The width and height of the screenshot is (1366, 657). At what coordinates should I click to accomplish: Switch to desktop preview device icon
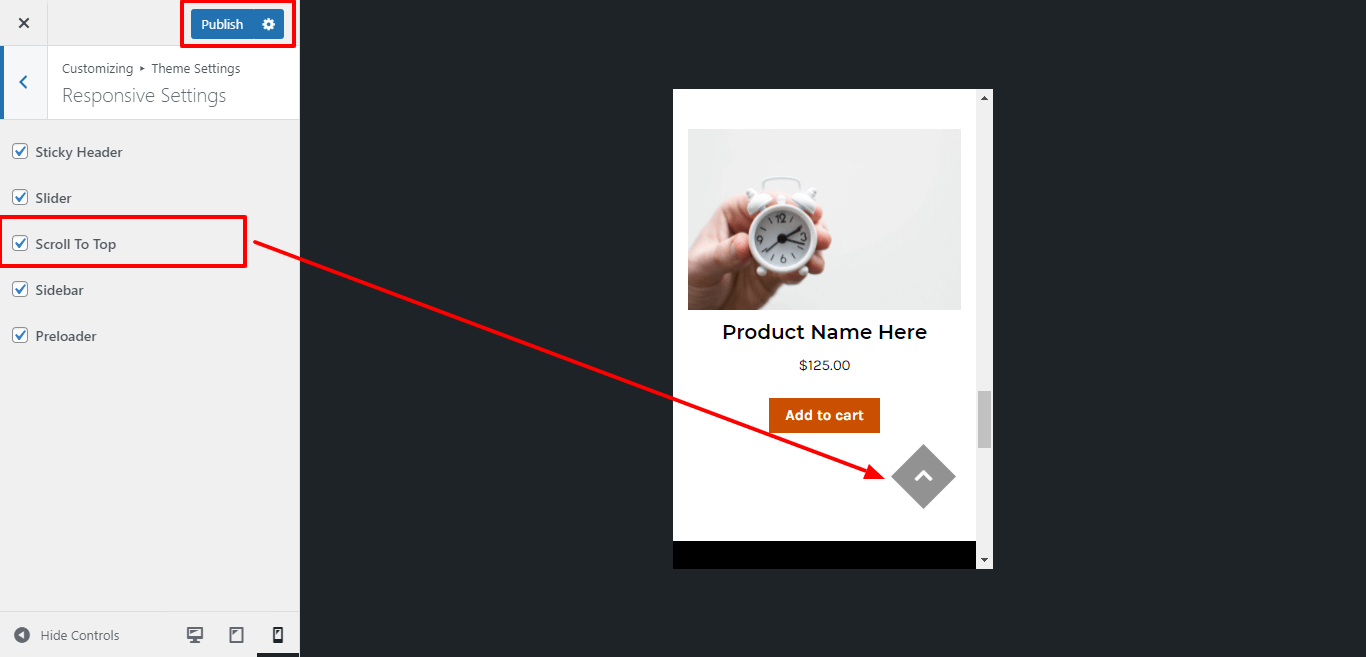[195, 635]
